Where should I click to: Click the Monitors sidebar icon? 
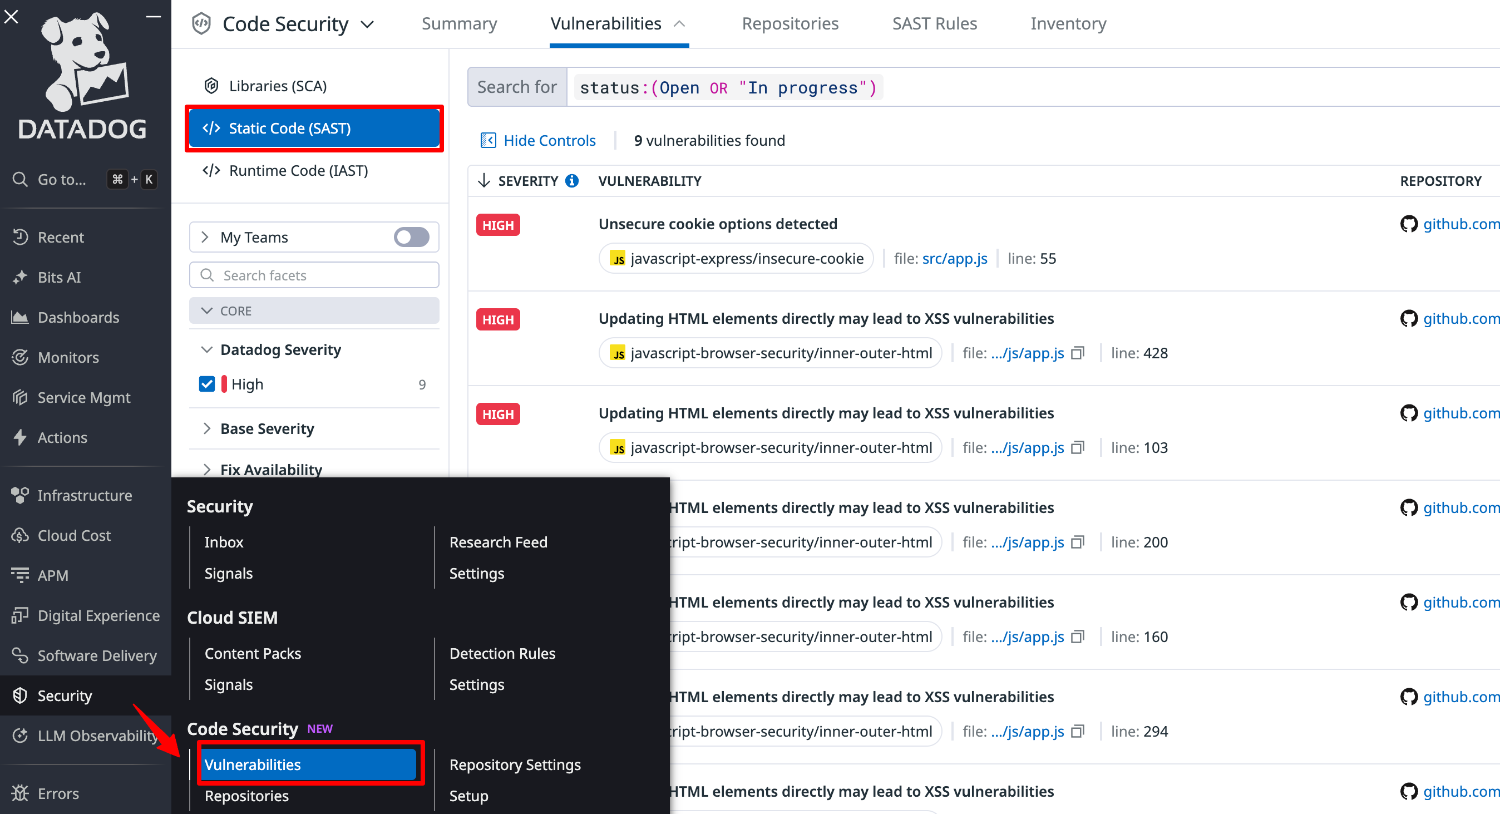(x=20, y=357)
